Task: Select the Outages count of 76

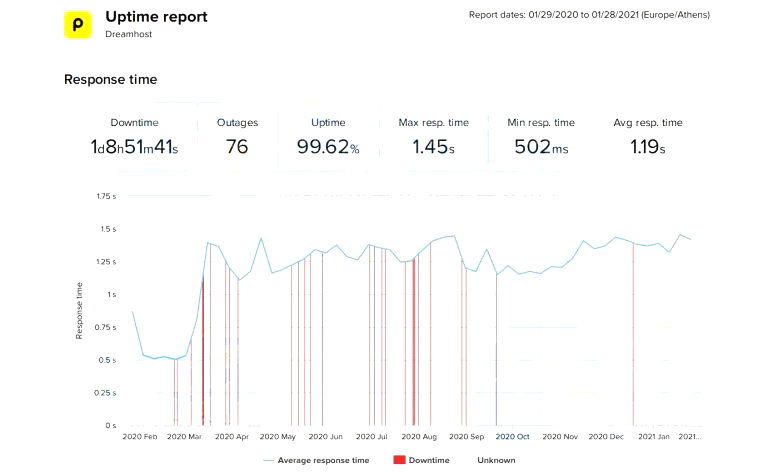Action: coord(237,148)
